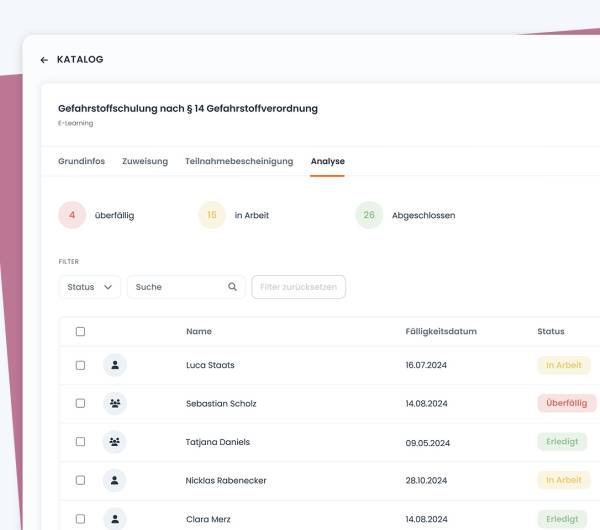Check the box for Luca Staats

point(80,365)
